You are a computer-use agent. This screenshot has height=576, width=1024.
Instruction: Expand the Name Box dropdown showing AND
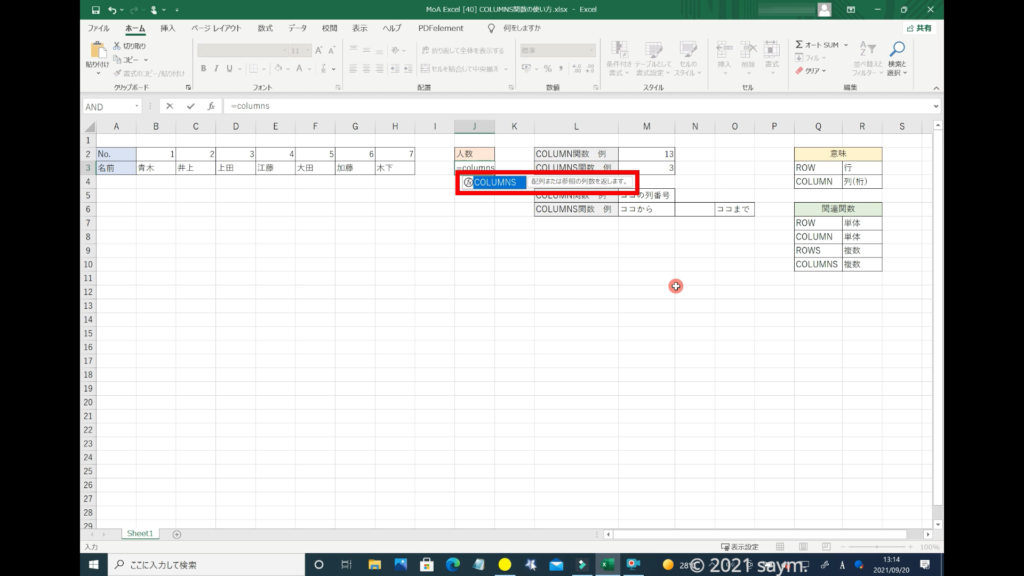click(x=136, y=106)
